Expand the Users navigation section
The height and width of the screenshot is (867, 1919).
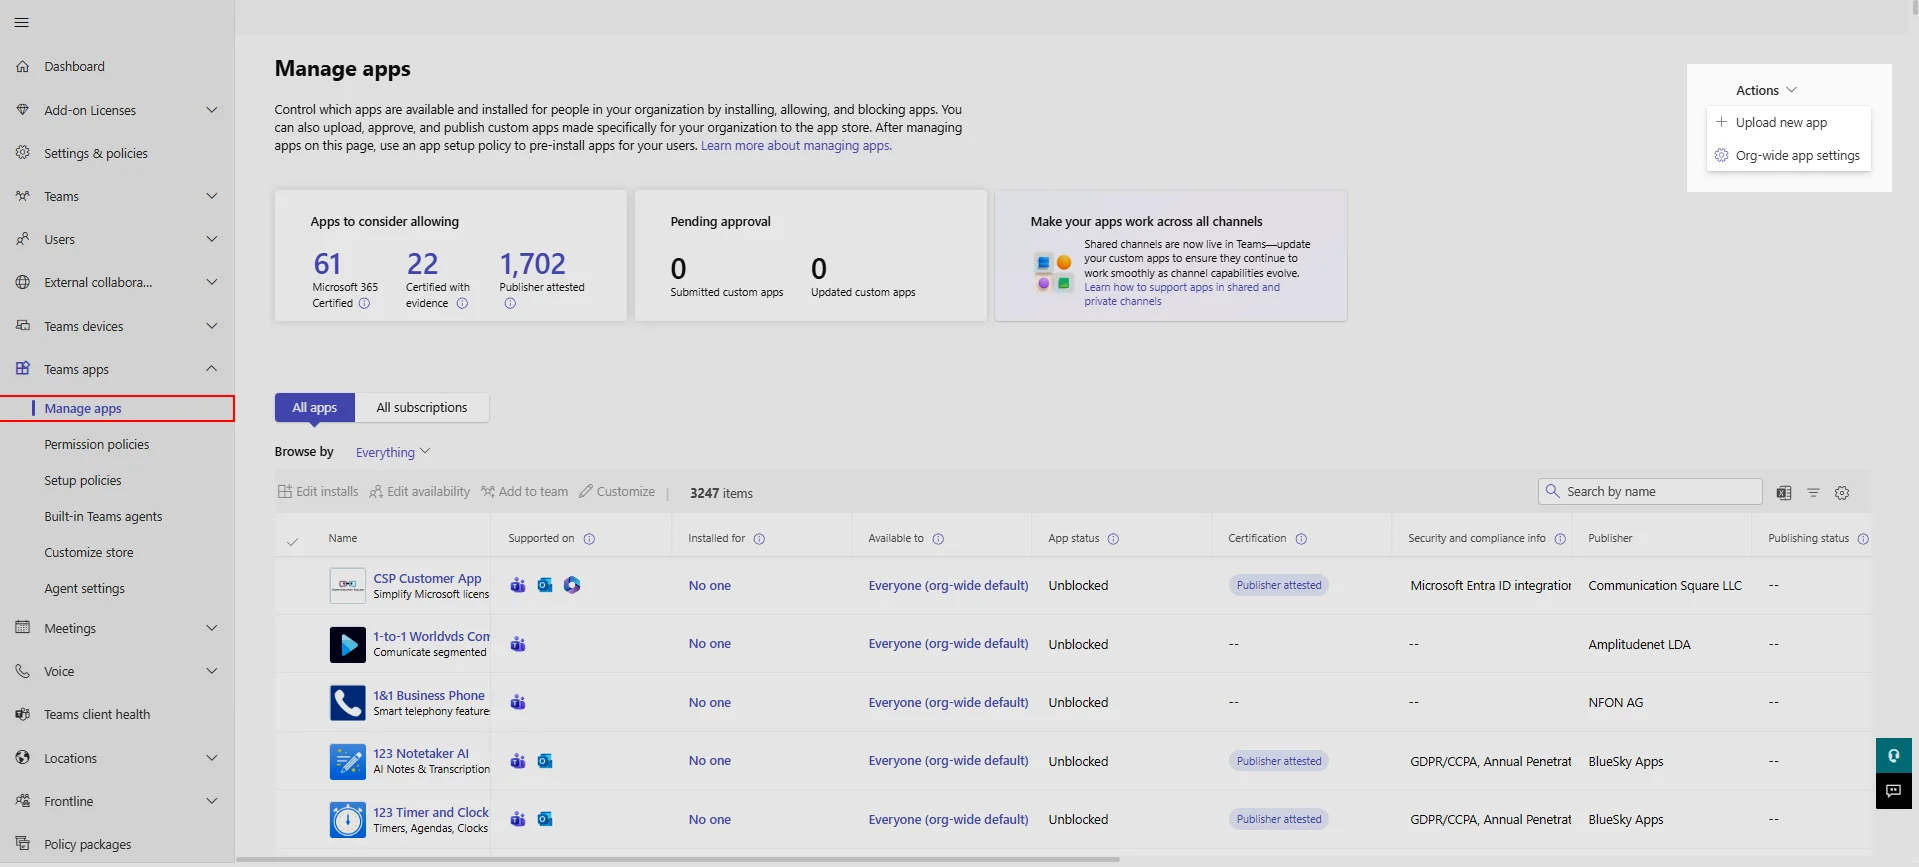(x=211, y=239)
